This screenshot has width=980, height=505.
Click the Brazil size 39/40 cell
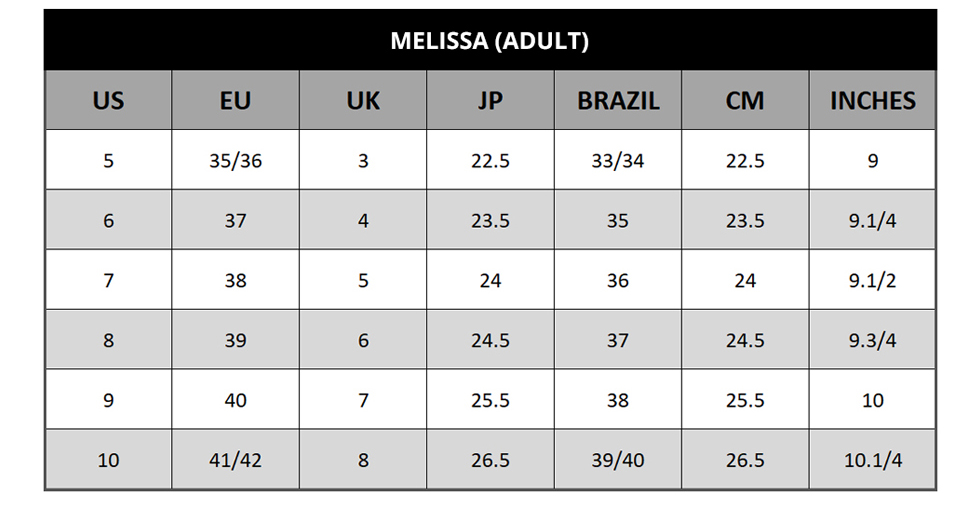coord(618,460)
